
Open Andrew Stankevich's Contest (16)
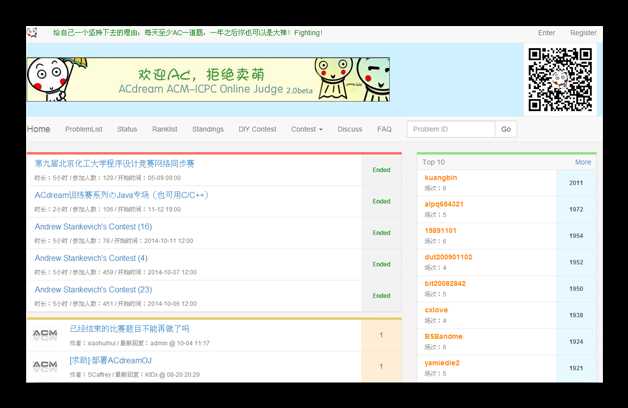tap(93, 227)
